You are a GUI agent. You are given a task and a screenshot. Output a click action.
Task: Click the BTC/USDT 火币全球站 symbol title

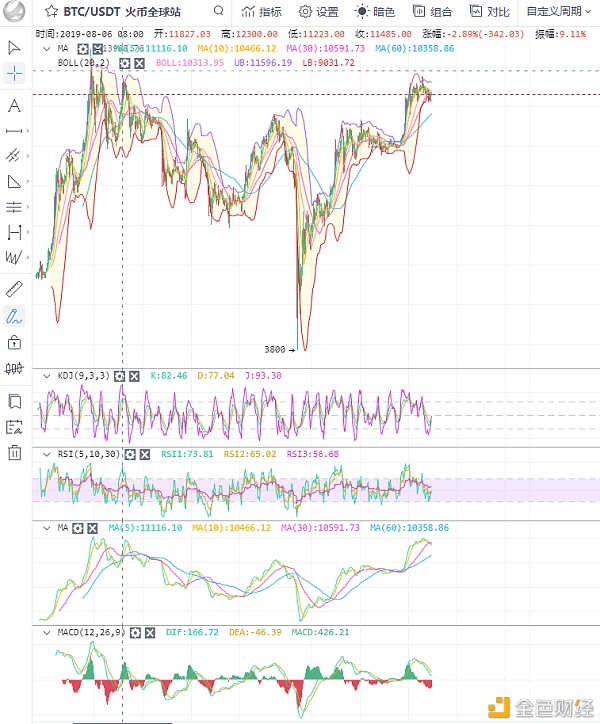click(x=122, y=12)
